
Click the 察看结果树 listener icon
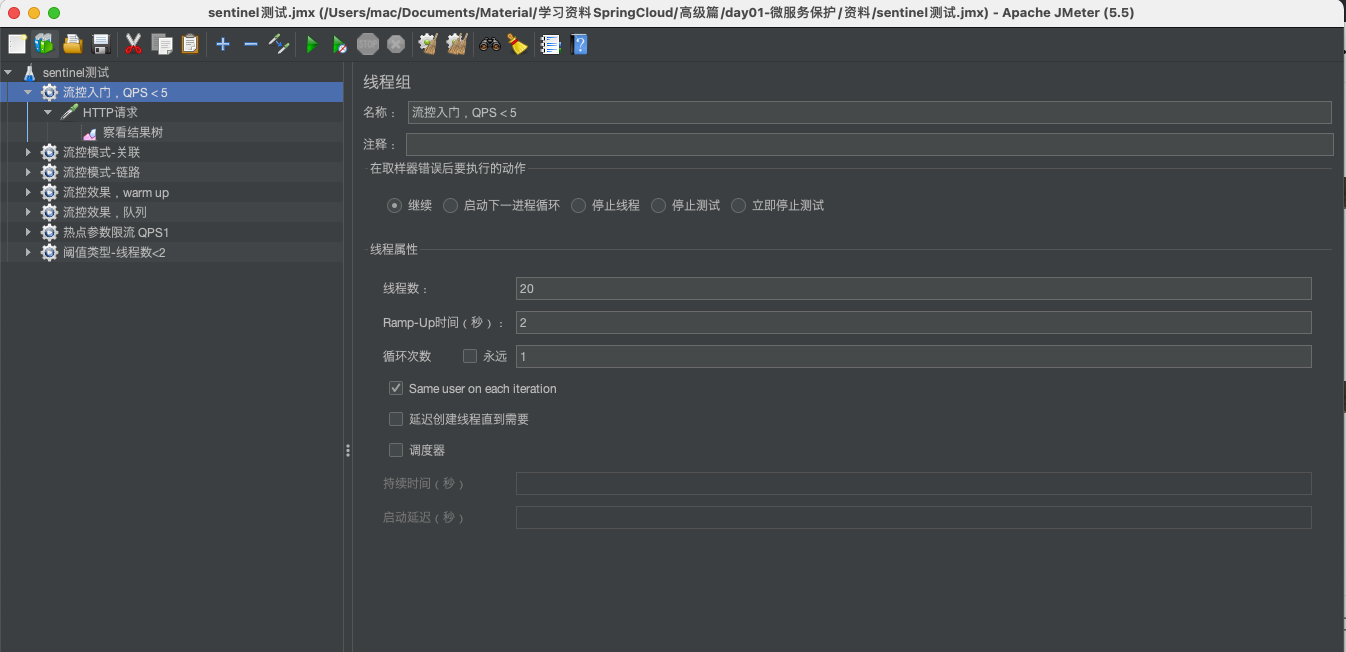(90, 132)
